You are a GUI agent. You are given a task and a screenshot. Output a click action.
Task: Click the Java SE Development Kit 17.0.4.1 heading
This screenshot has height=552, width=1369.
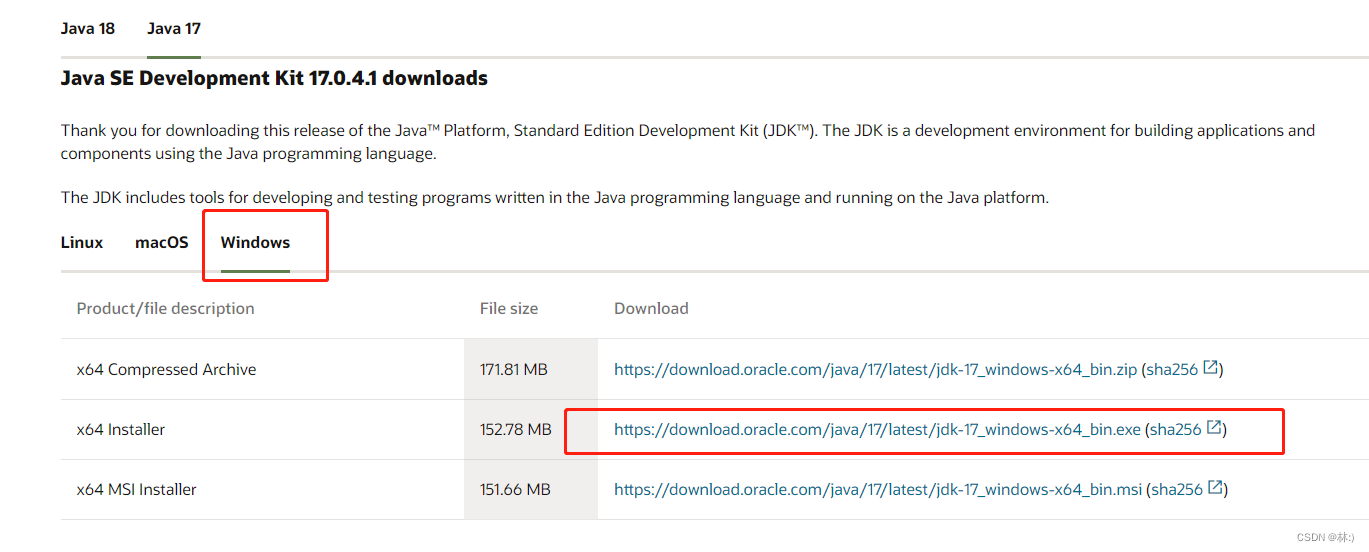click(274, 78)
